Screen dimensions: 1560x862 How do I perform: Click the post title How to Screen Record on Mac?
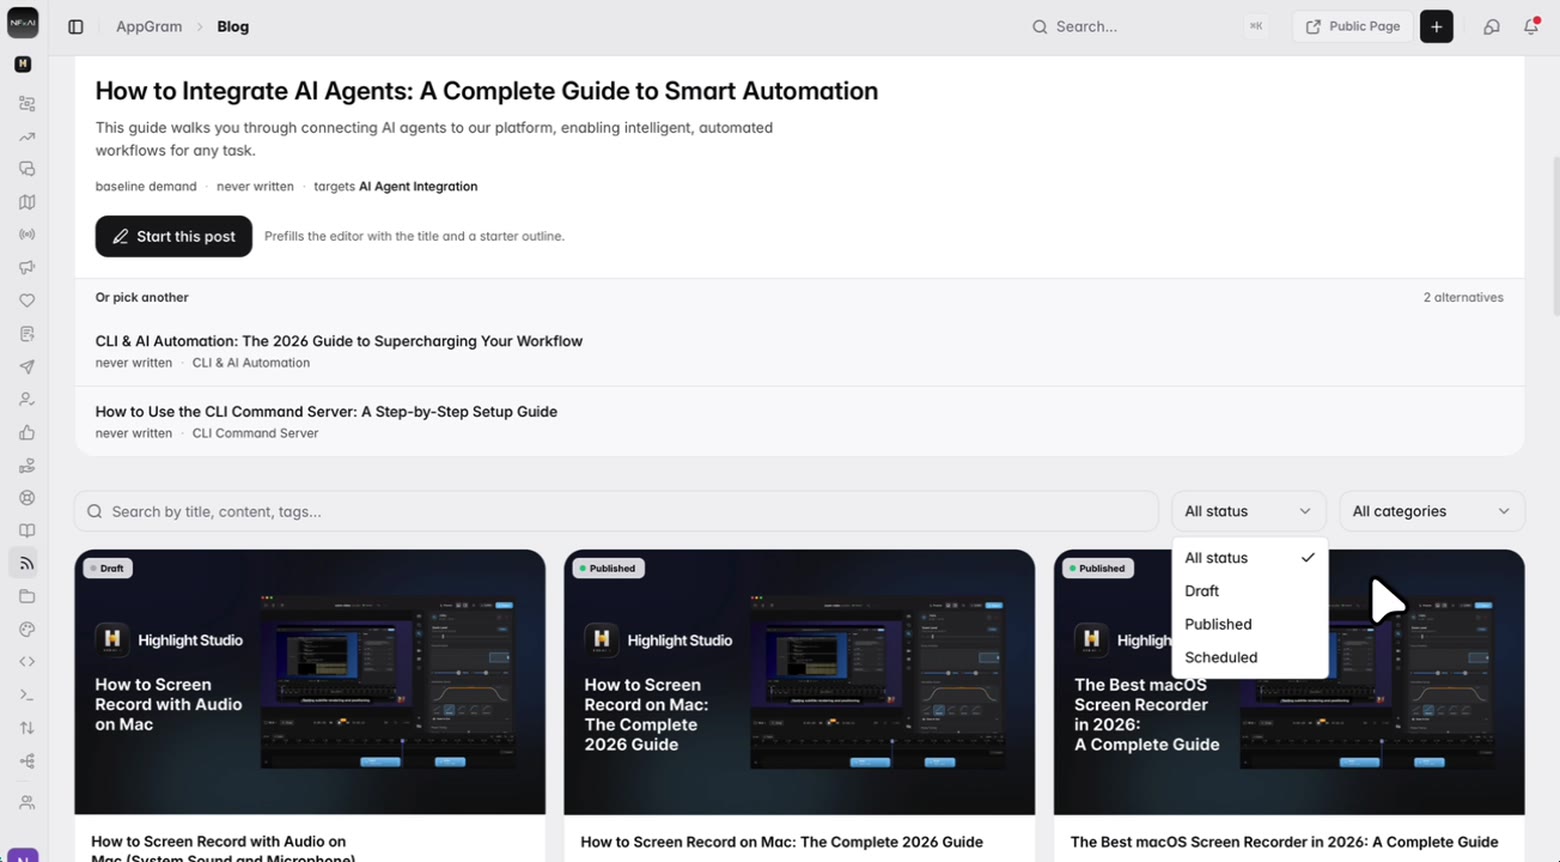pos(782,842)
